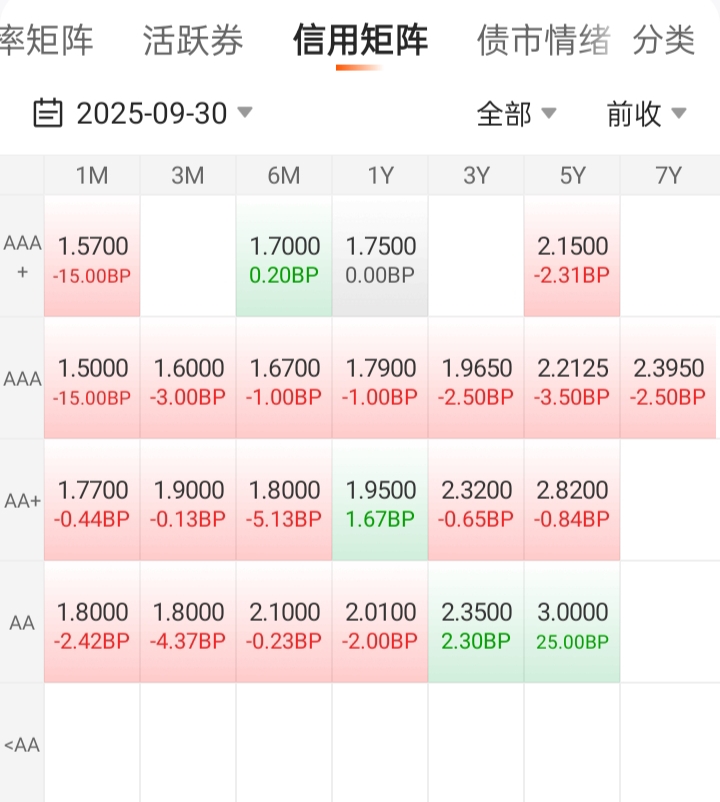Tap the AAA 3Y cell showing 1.9650
Image resolution: width=720 pixels, height=802 pixels.
(x=476, y=380)
